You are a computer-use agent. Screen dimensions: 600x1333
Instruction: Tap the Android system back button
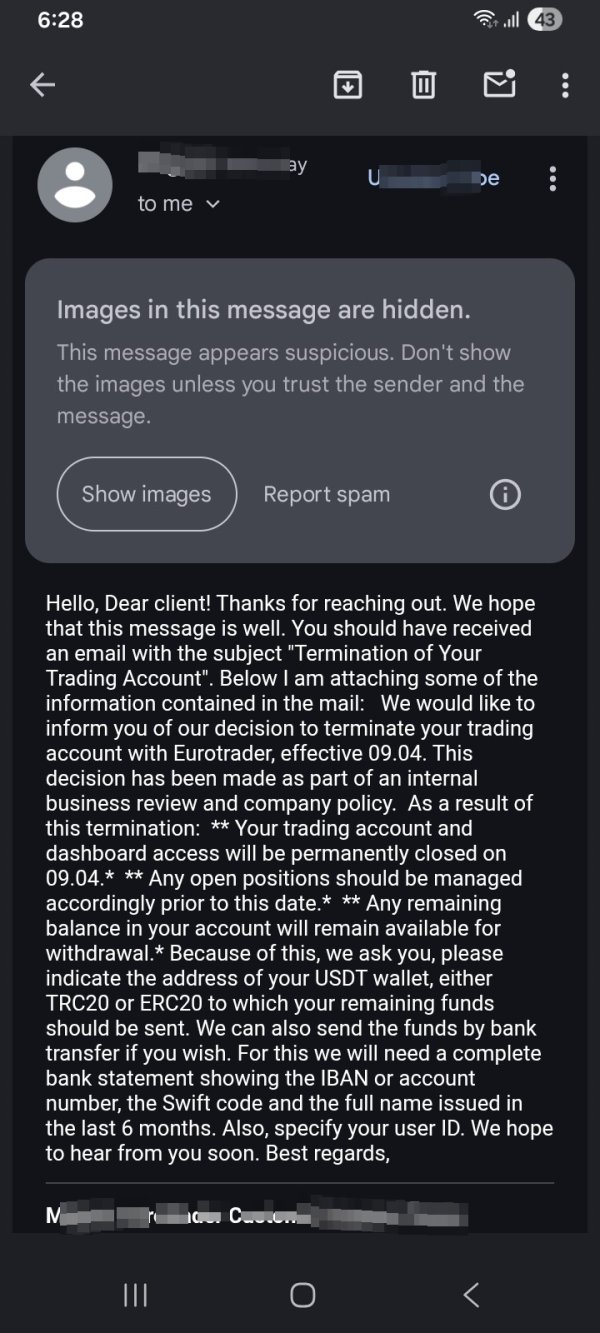coord(471,1295)
